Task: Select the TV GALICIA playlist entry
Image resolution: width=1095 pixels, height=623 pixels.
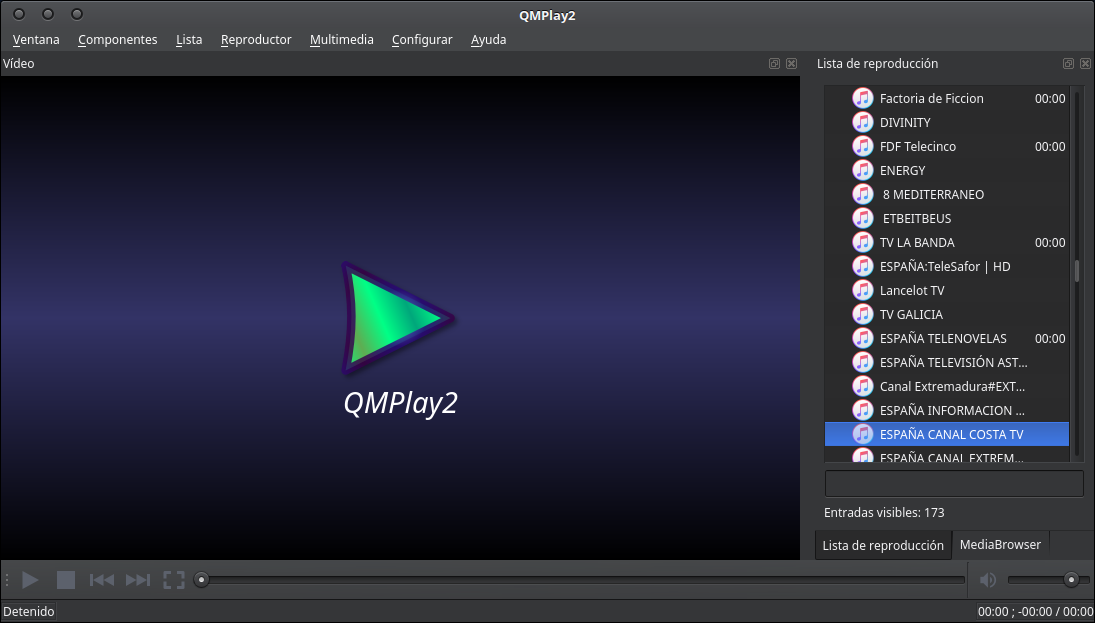Action: click(x=947, y=314)
